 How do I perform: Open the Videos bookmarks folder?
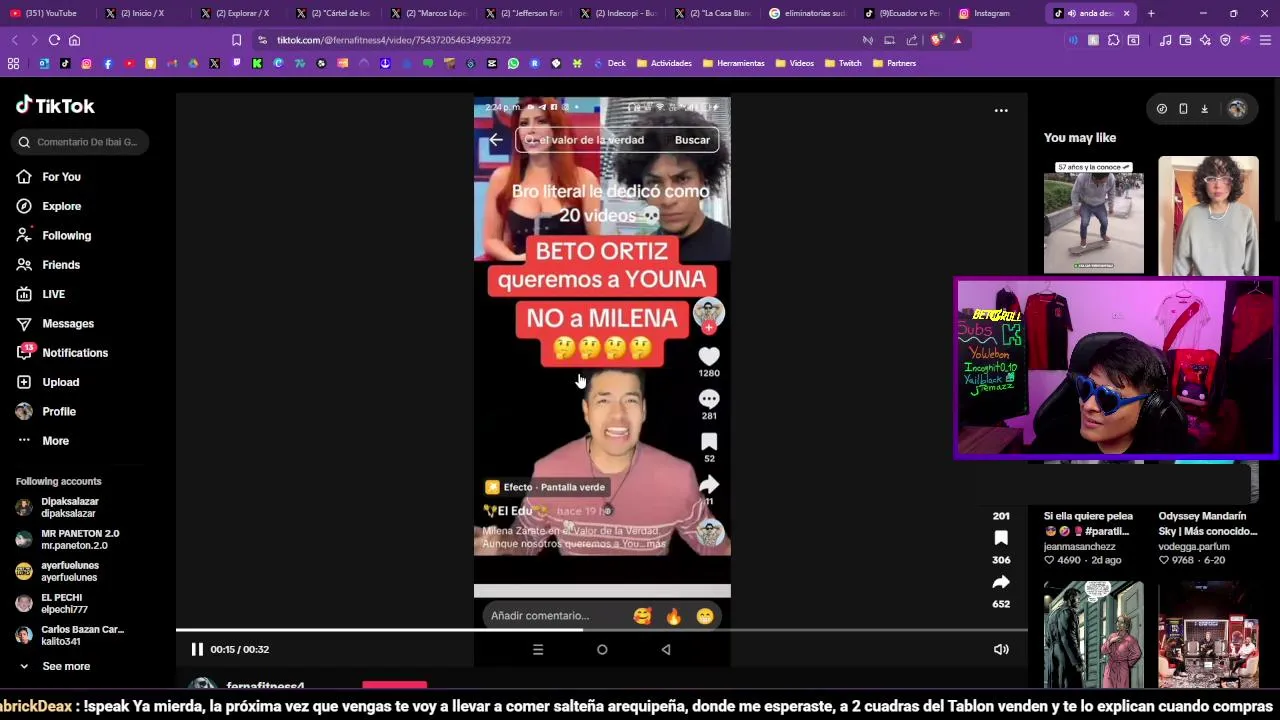click(x=794, y=63)
